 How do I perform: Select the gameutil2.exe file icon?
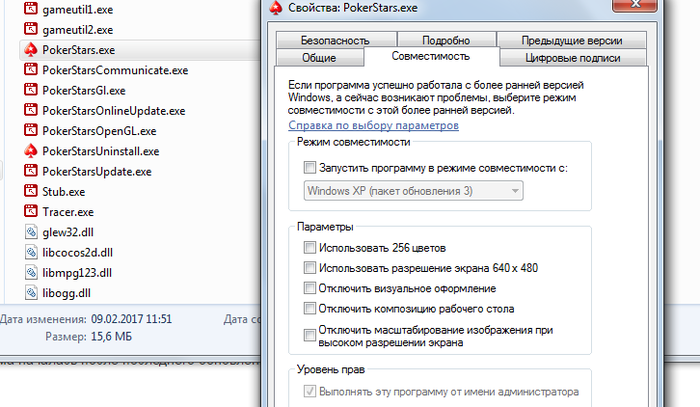30,29
